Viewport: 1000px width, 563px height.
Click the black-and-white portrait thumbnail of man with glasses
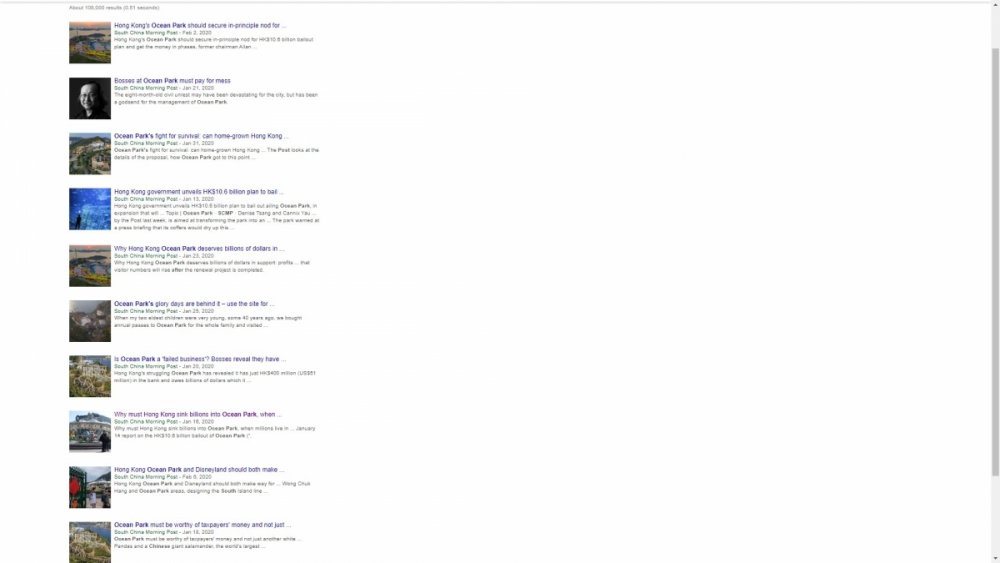tap(90, 98)
